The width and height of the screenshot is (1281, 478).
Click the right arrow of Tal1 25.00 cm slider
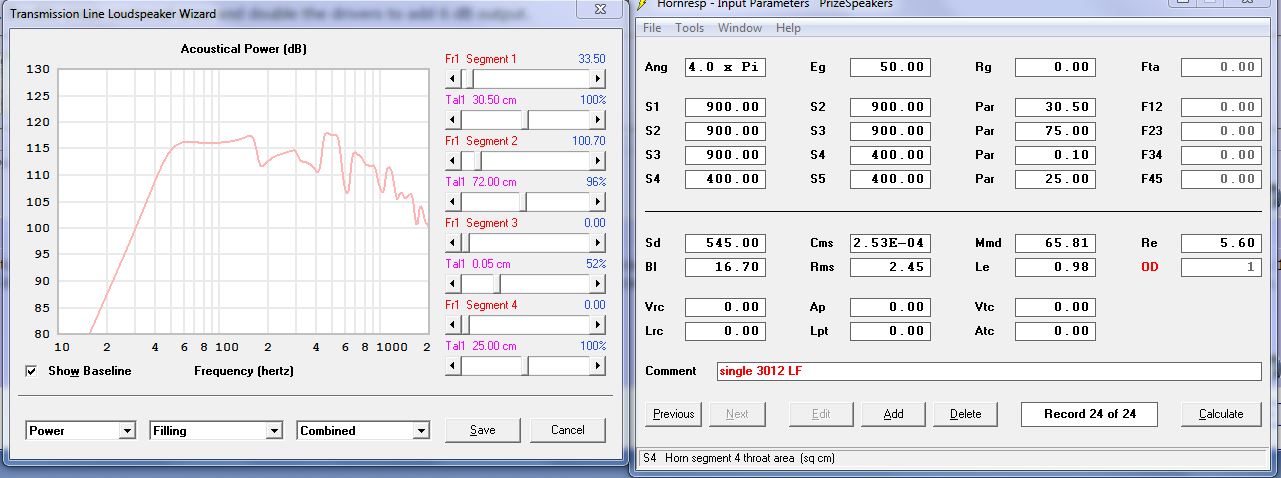point(598,365)
